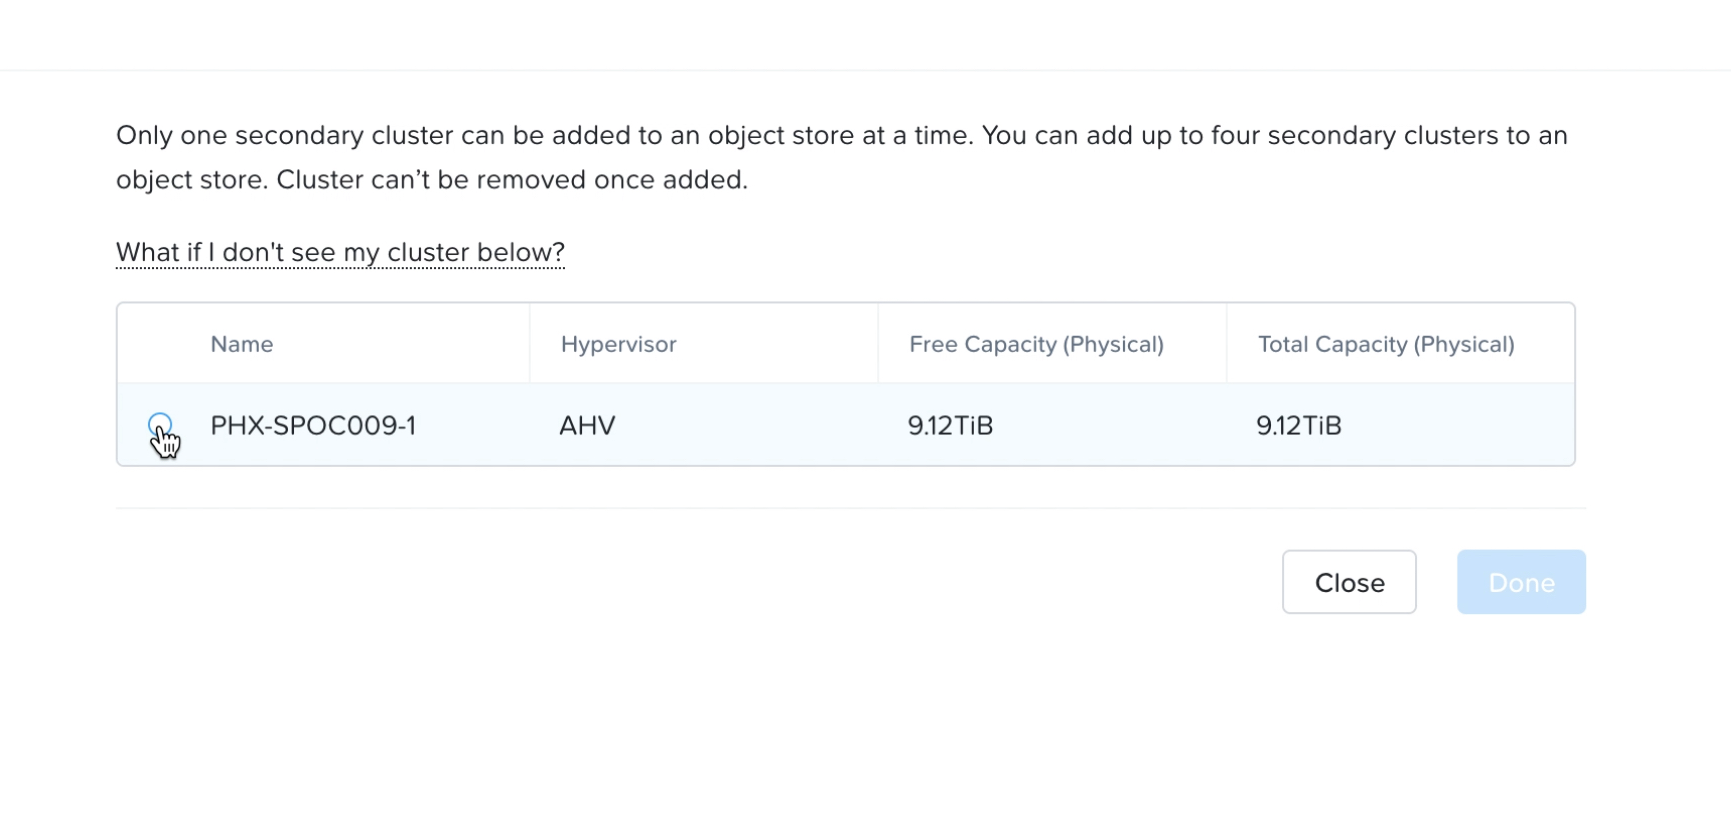The height and width of the screenshot is (827, 1731).
Task: Click the Close button
Action: 1349,582
